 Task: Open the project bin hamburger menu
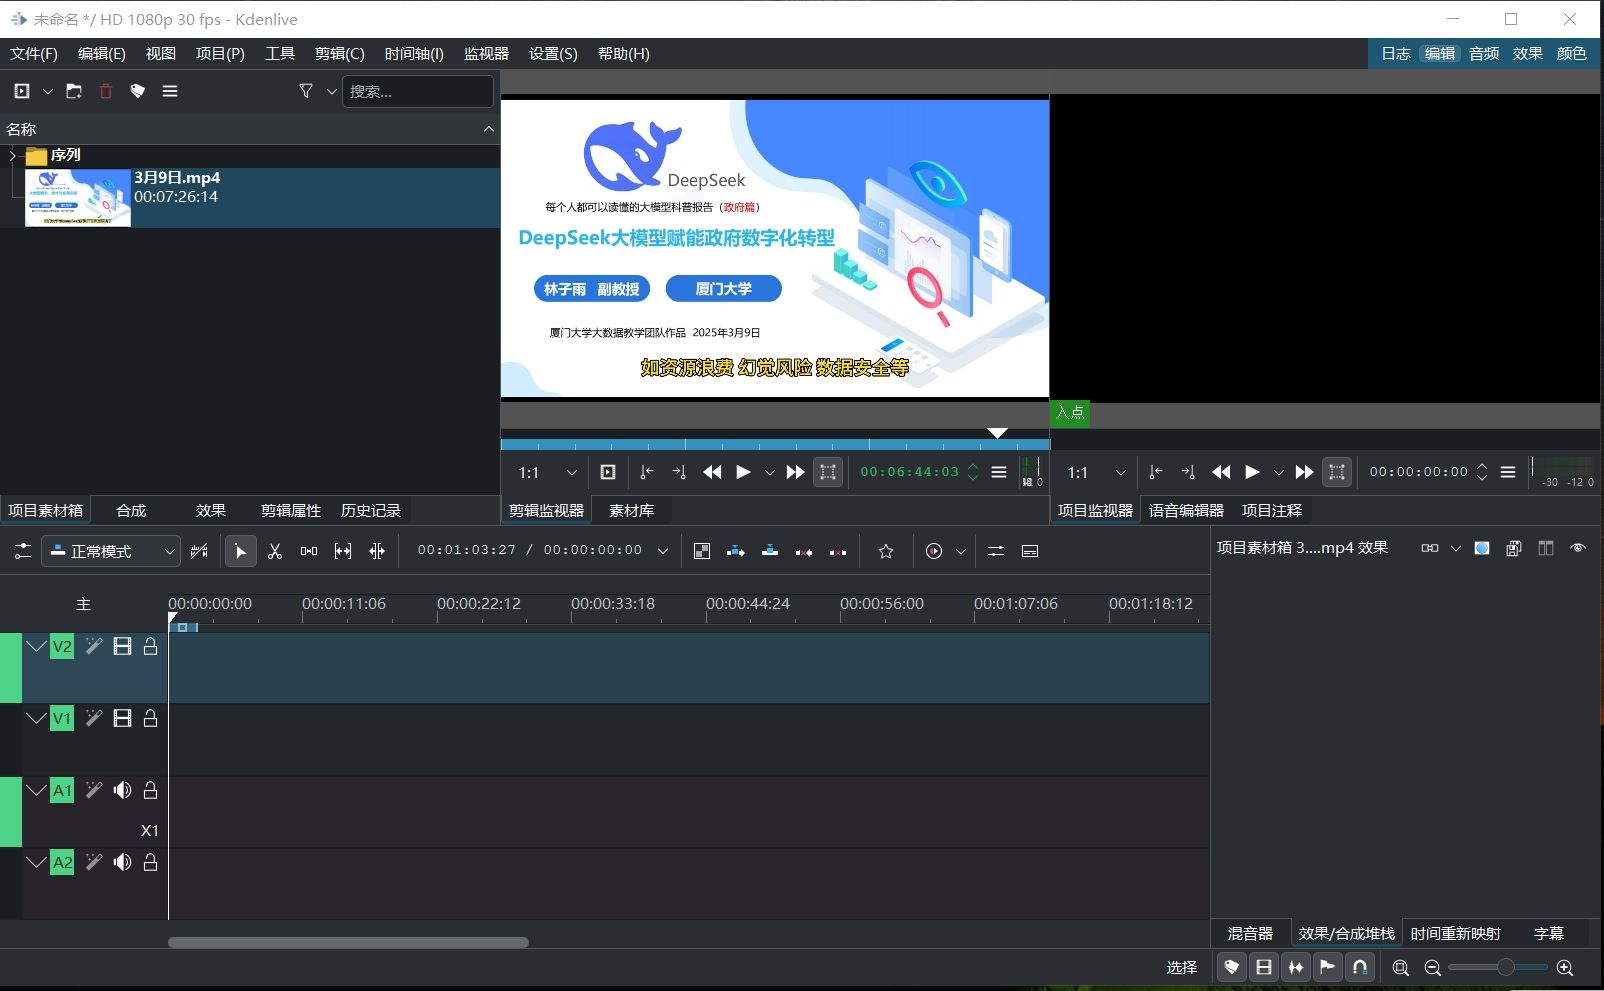point(170,91)
